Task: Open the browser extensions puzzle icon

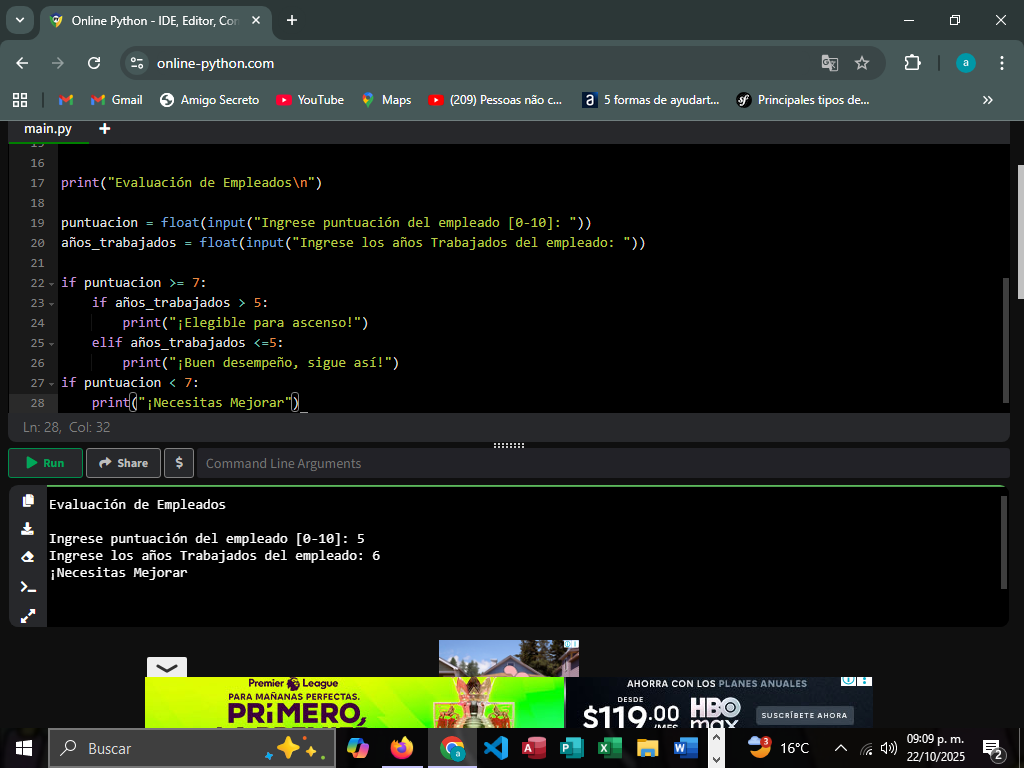Action: tap(912, 63)
